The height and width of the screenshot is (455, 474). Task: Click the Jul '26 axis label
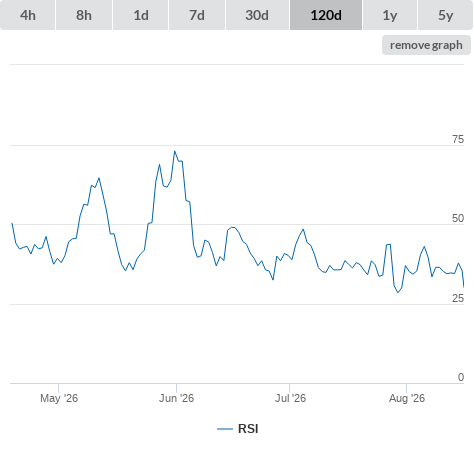click(x=290, y=398)
